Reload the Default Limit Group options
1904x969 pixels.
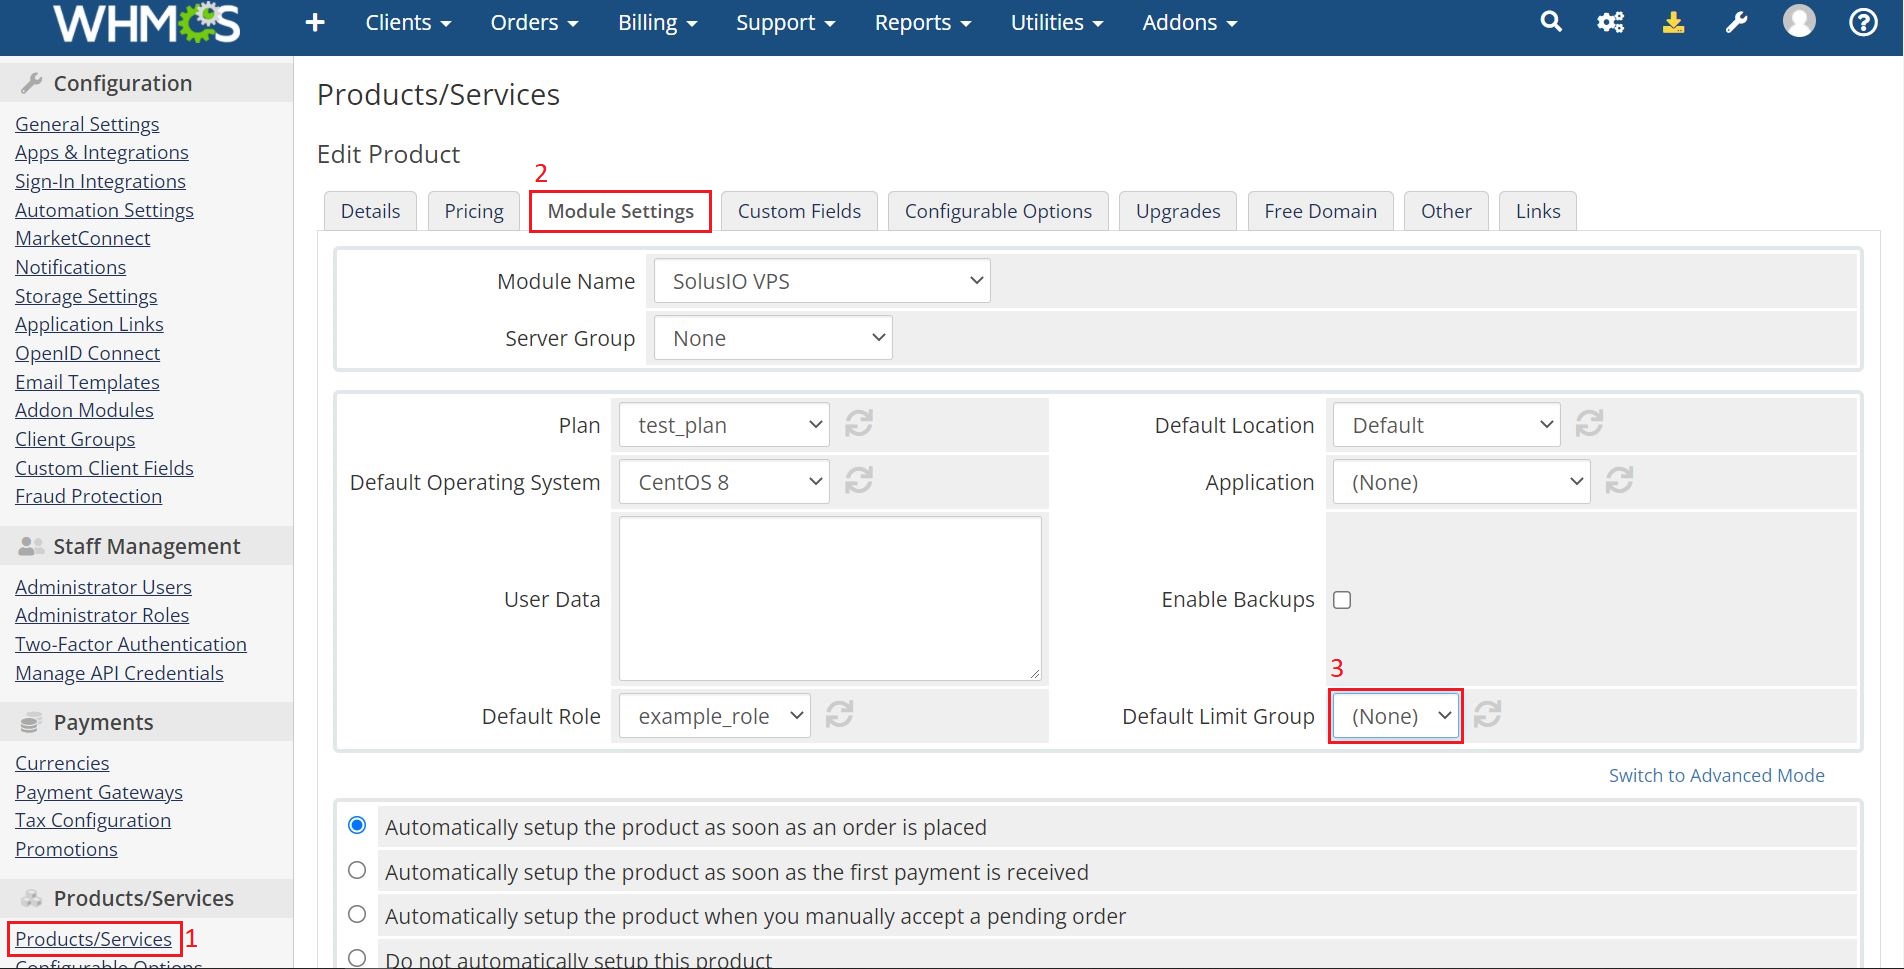pyautogui.click(x=1487, y=714)
